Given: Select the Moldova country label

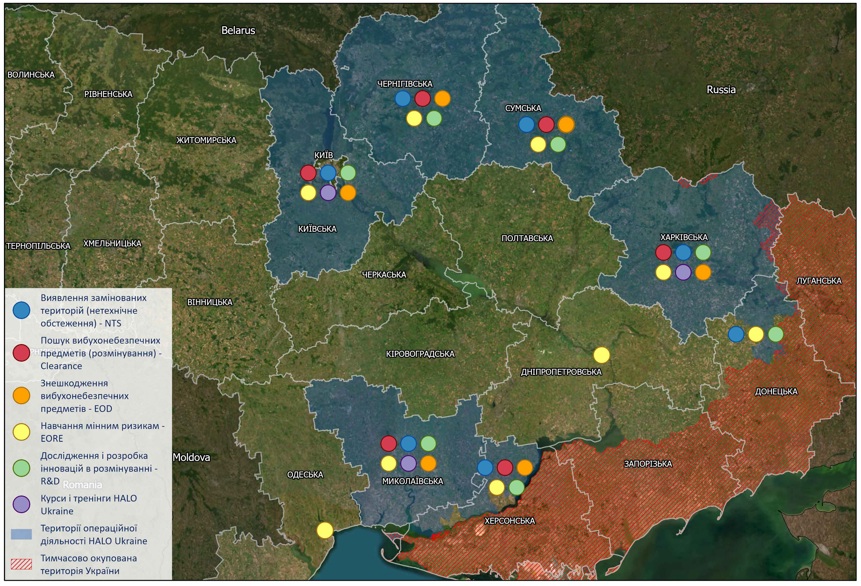Looking at the screenshot, I should 190,457.
